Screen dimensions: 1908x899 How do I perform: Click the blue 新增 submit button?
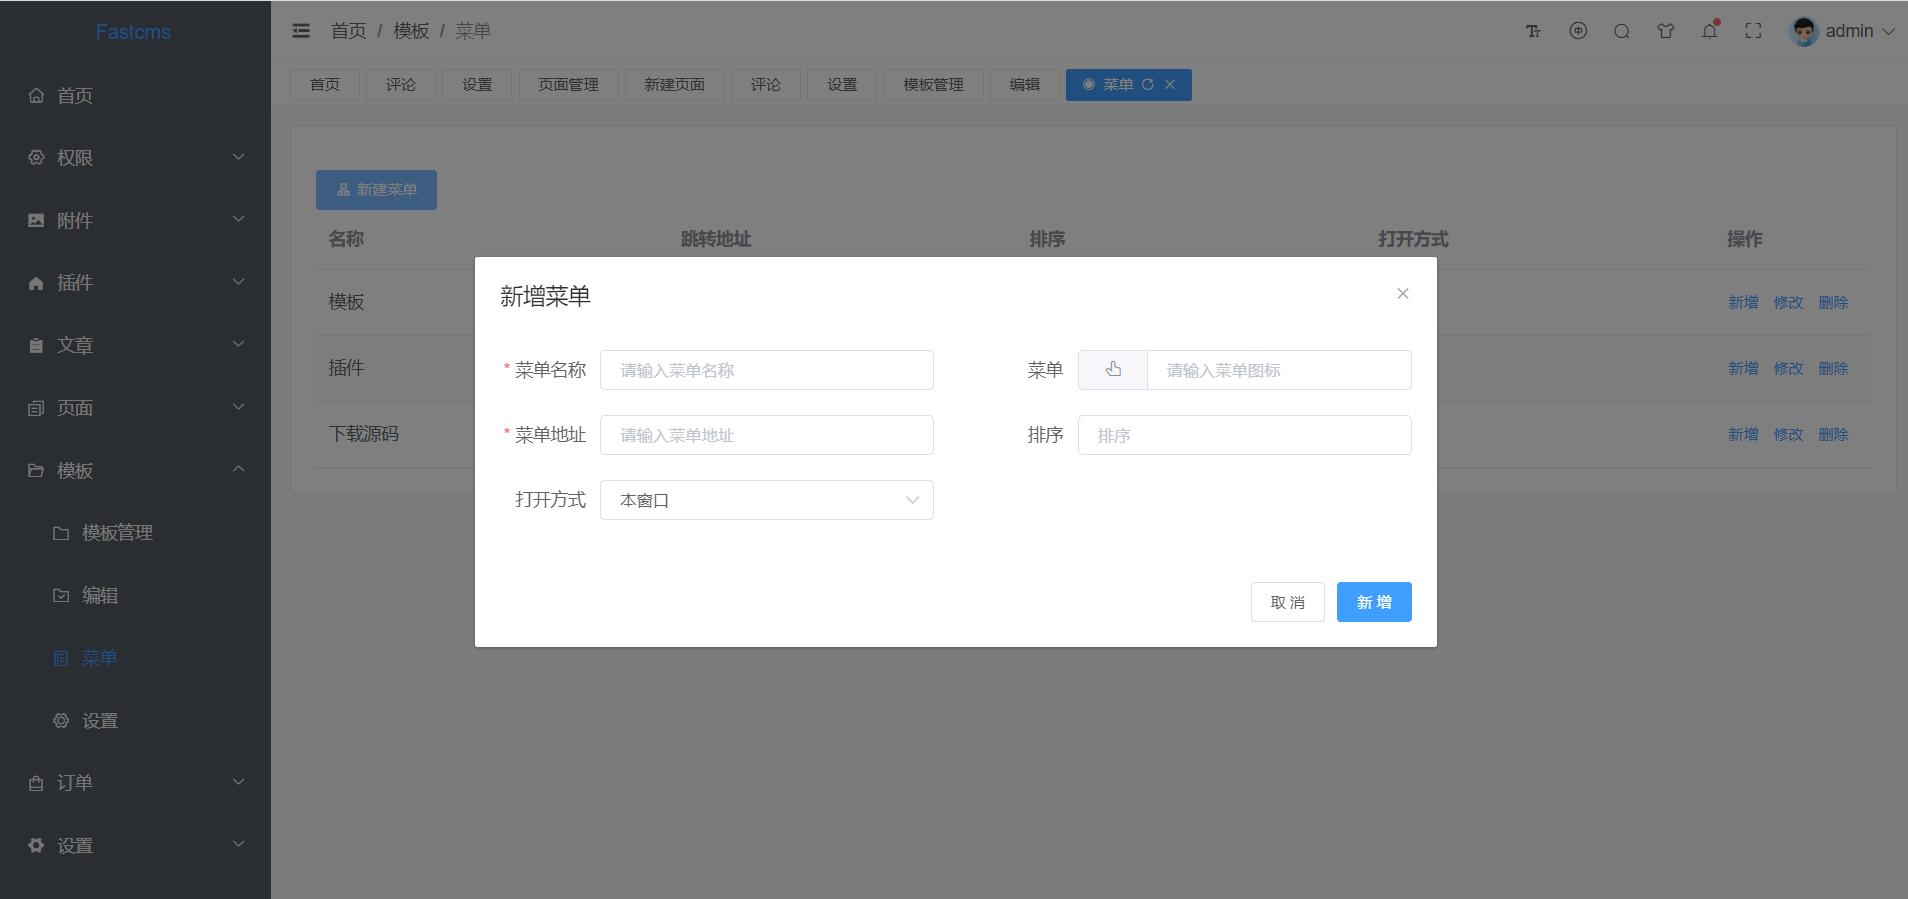(1374, 602)
